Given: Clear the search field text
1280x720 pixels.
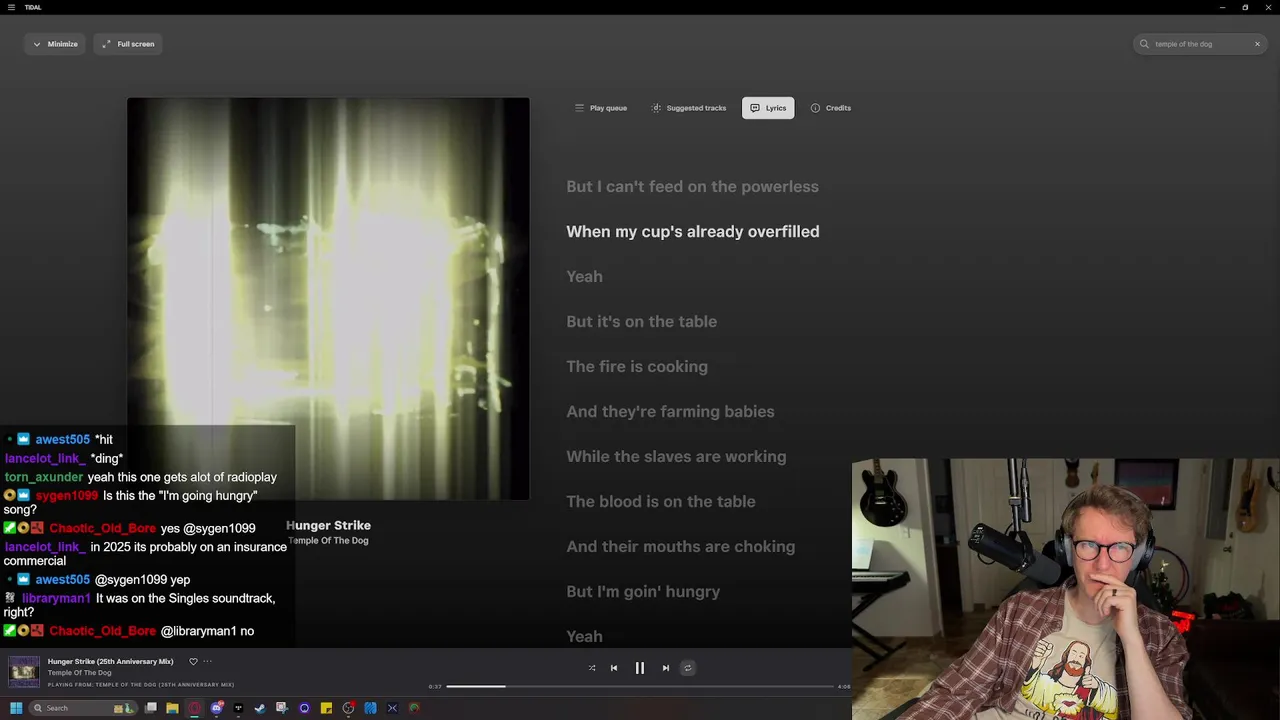Looking at the screenshot, I should click(x=1257, y=44).
